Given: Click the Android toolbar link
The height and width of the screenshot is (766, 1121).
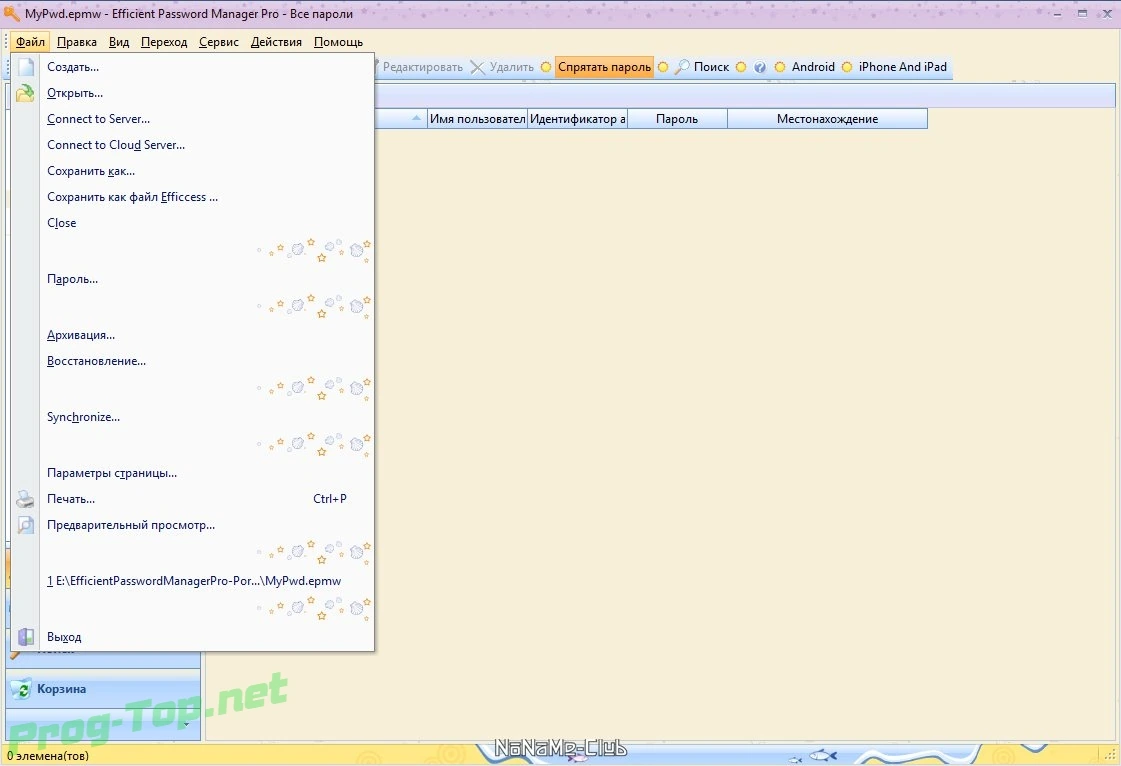Looking at the screenshot, I should (813, 67).
